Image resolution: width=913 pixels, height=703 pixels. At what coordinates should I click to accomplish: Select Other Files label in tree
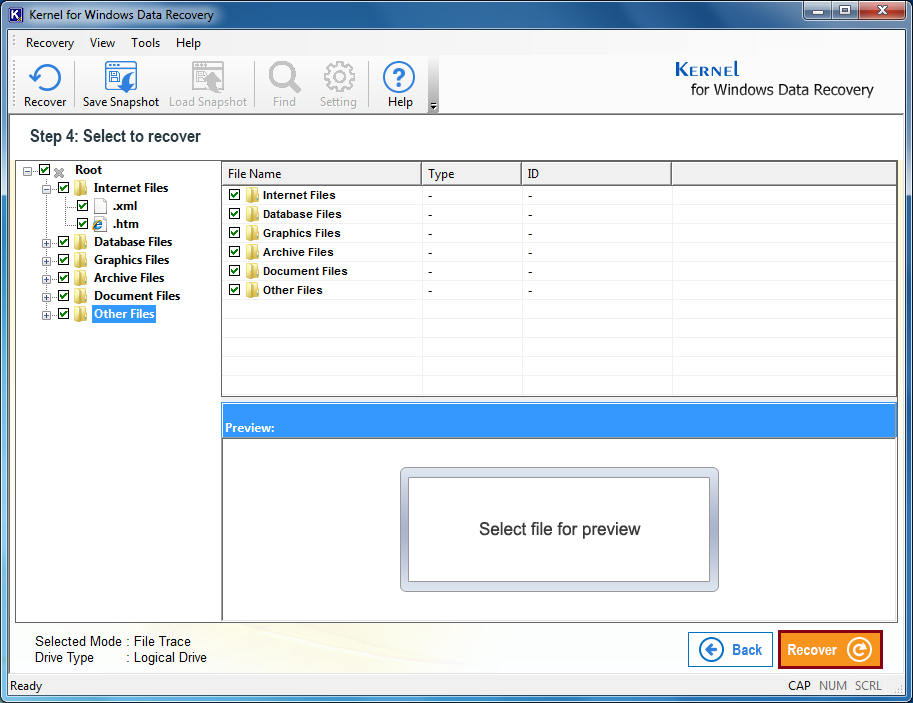(x=124, y=314)
